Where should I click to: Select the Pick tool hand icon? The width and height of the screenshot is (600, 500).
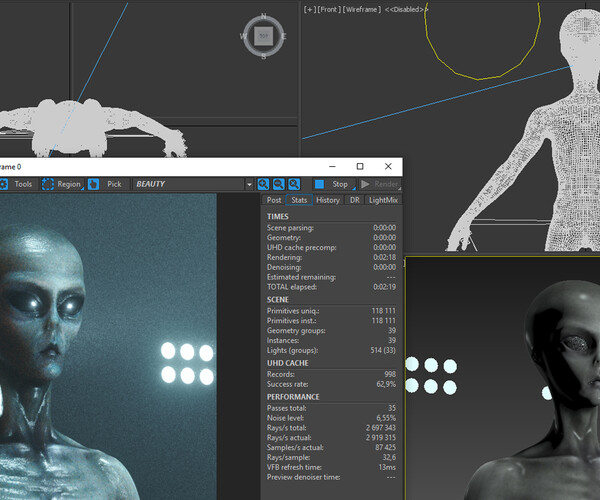point(94,184)
